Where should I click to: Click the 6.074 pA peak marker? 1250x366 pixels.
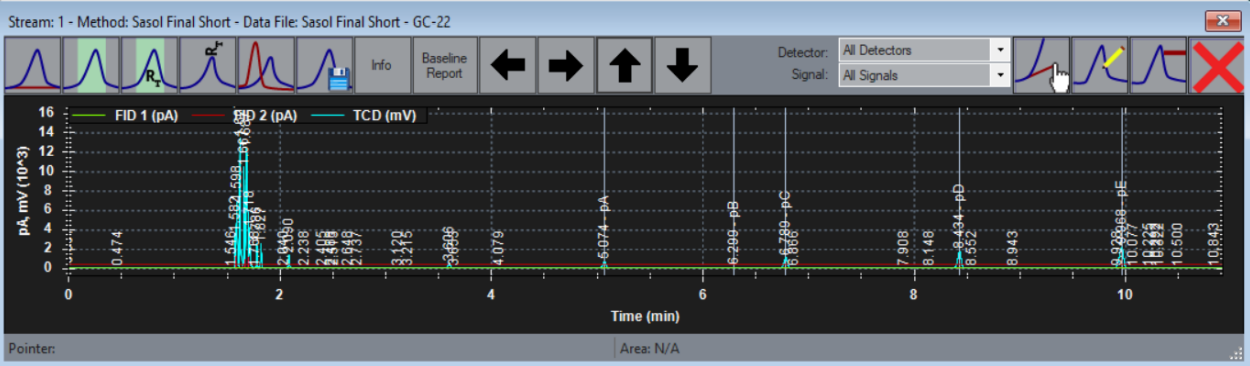coord(604,228)
